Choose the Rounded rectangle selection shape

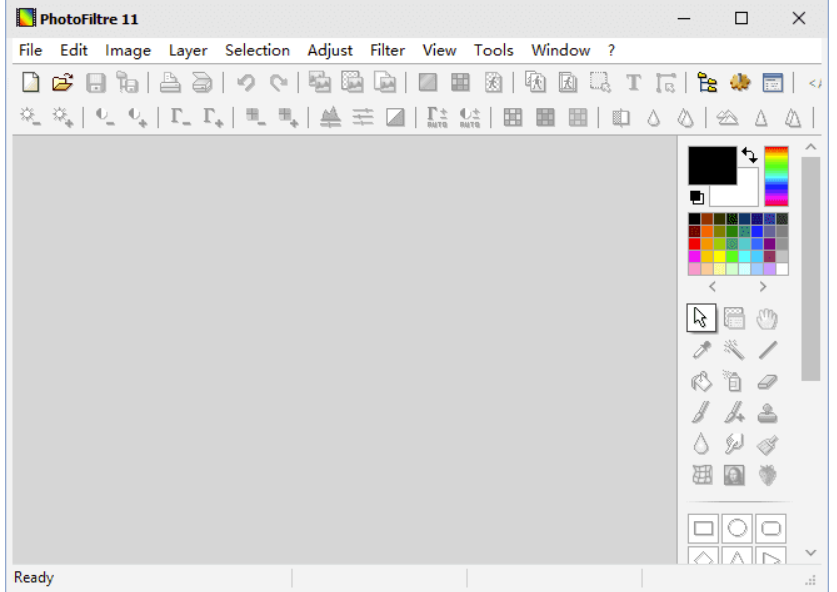click(771, 528)
